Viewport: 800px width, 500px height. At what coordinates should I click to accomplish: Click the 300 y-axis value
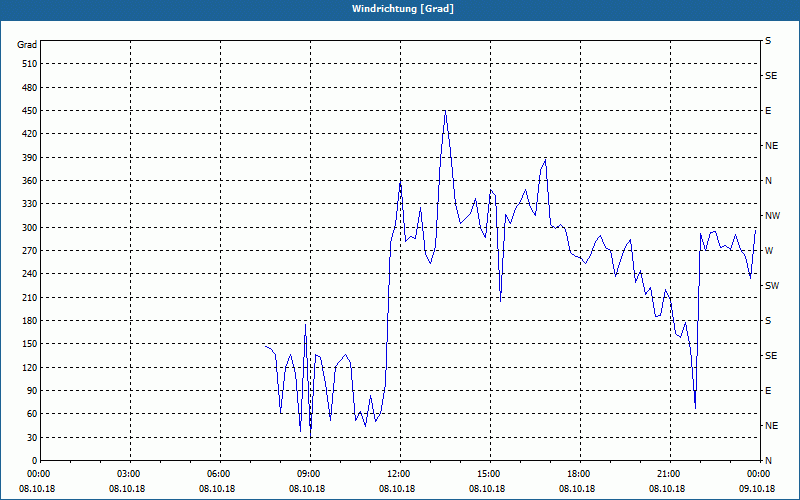click(x=30, y=228)
